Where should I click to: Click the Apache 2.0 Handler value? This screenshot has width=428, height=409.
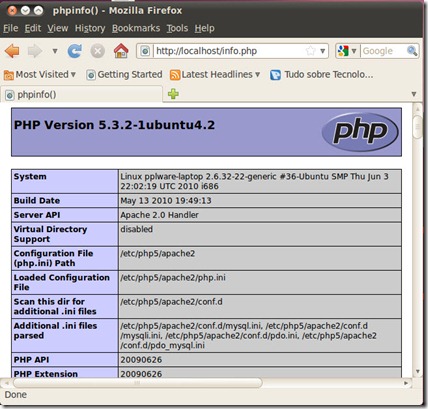(159, 215)
